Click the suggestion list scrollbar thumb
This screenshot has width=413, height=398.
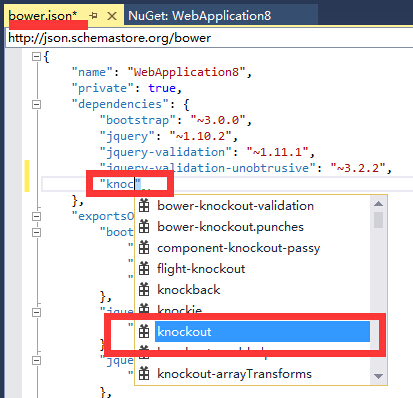tap(378, 220)
